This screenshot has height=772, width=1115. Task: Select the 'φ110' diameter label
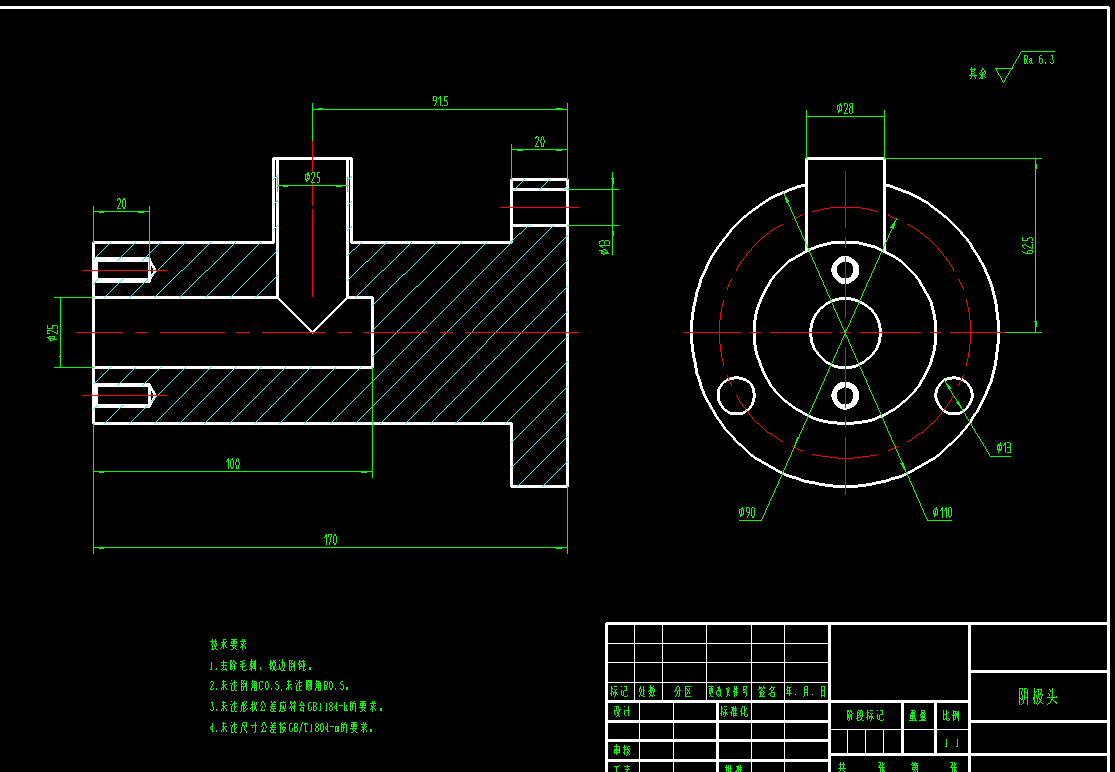click(x=941, y=513)
